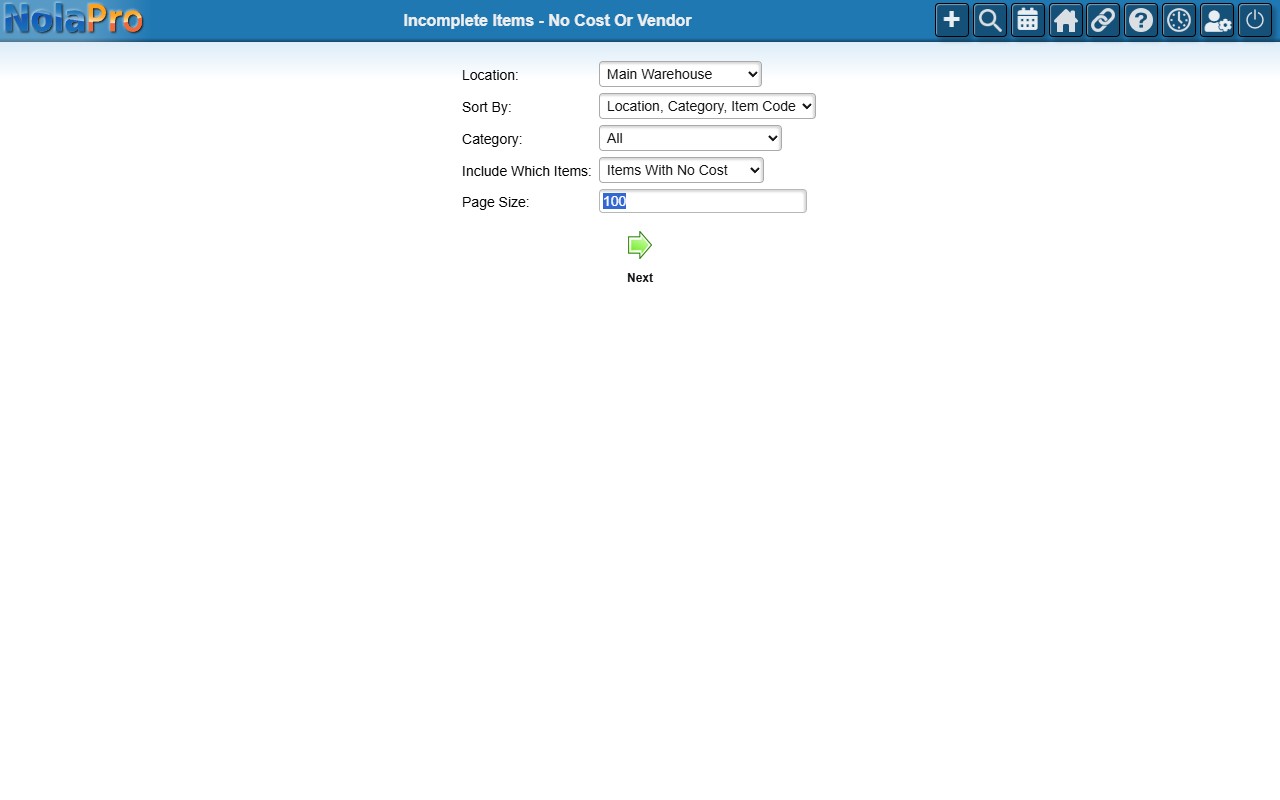This screenshot has height=800, width=1280.
Task: Open the Sort By dropdown
Action: (x=707, y=106)
